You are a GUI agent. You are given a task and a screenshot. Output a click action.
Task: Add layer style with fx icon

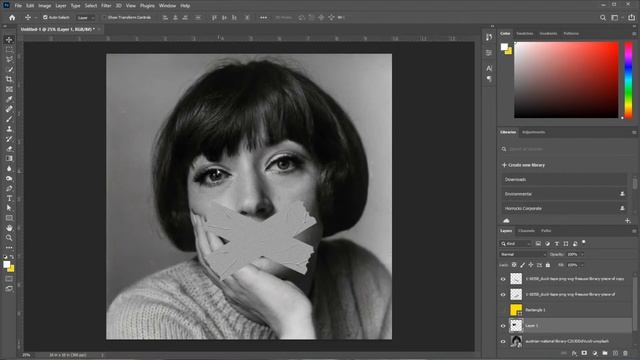[x=574, y=353]
